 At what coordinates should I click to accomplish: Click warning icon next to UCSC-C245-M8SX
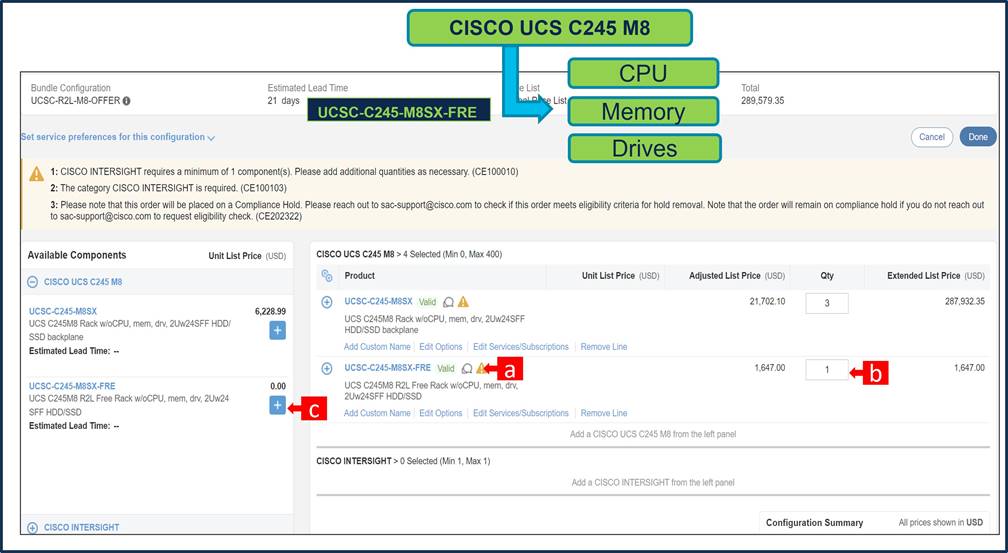click(x=463, y=302)
